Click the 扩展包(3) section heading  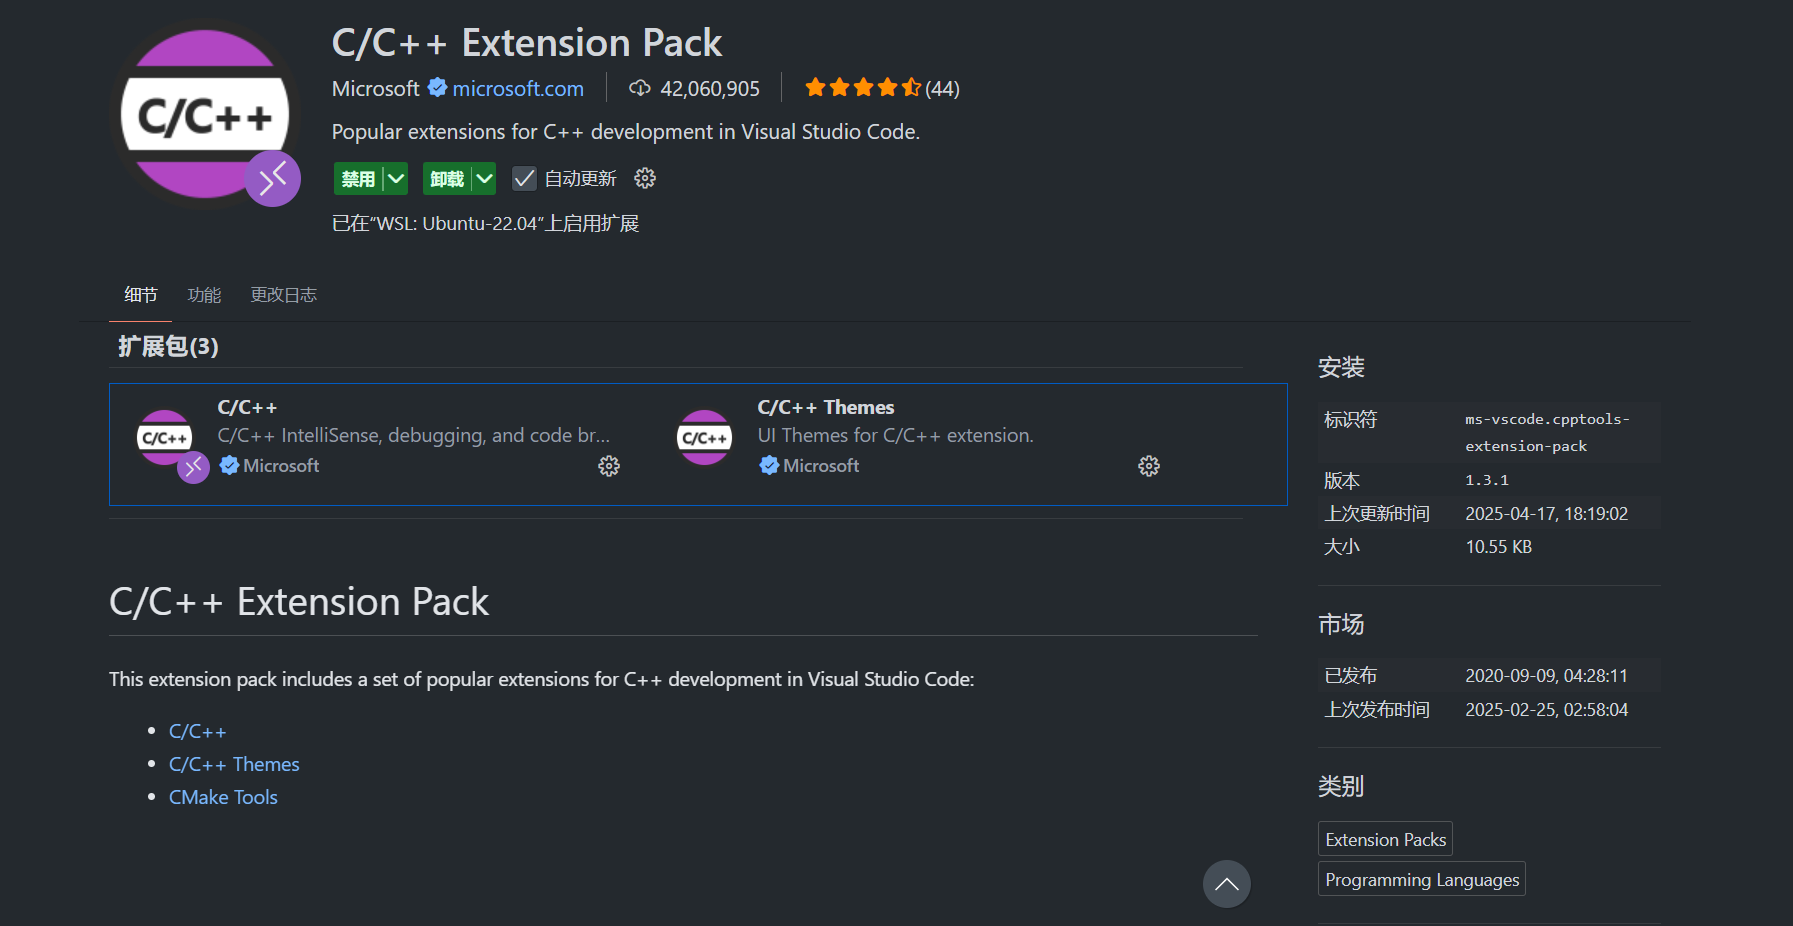coord(168,346)
